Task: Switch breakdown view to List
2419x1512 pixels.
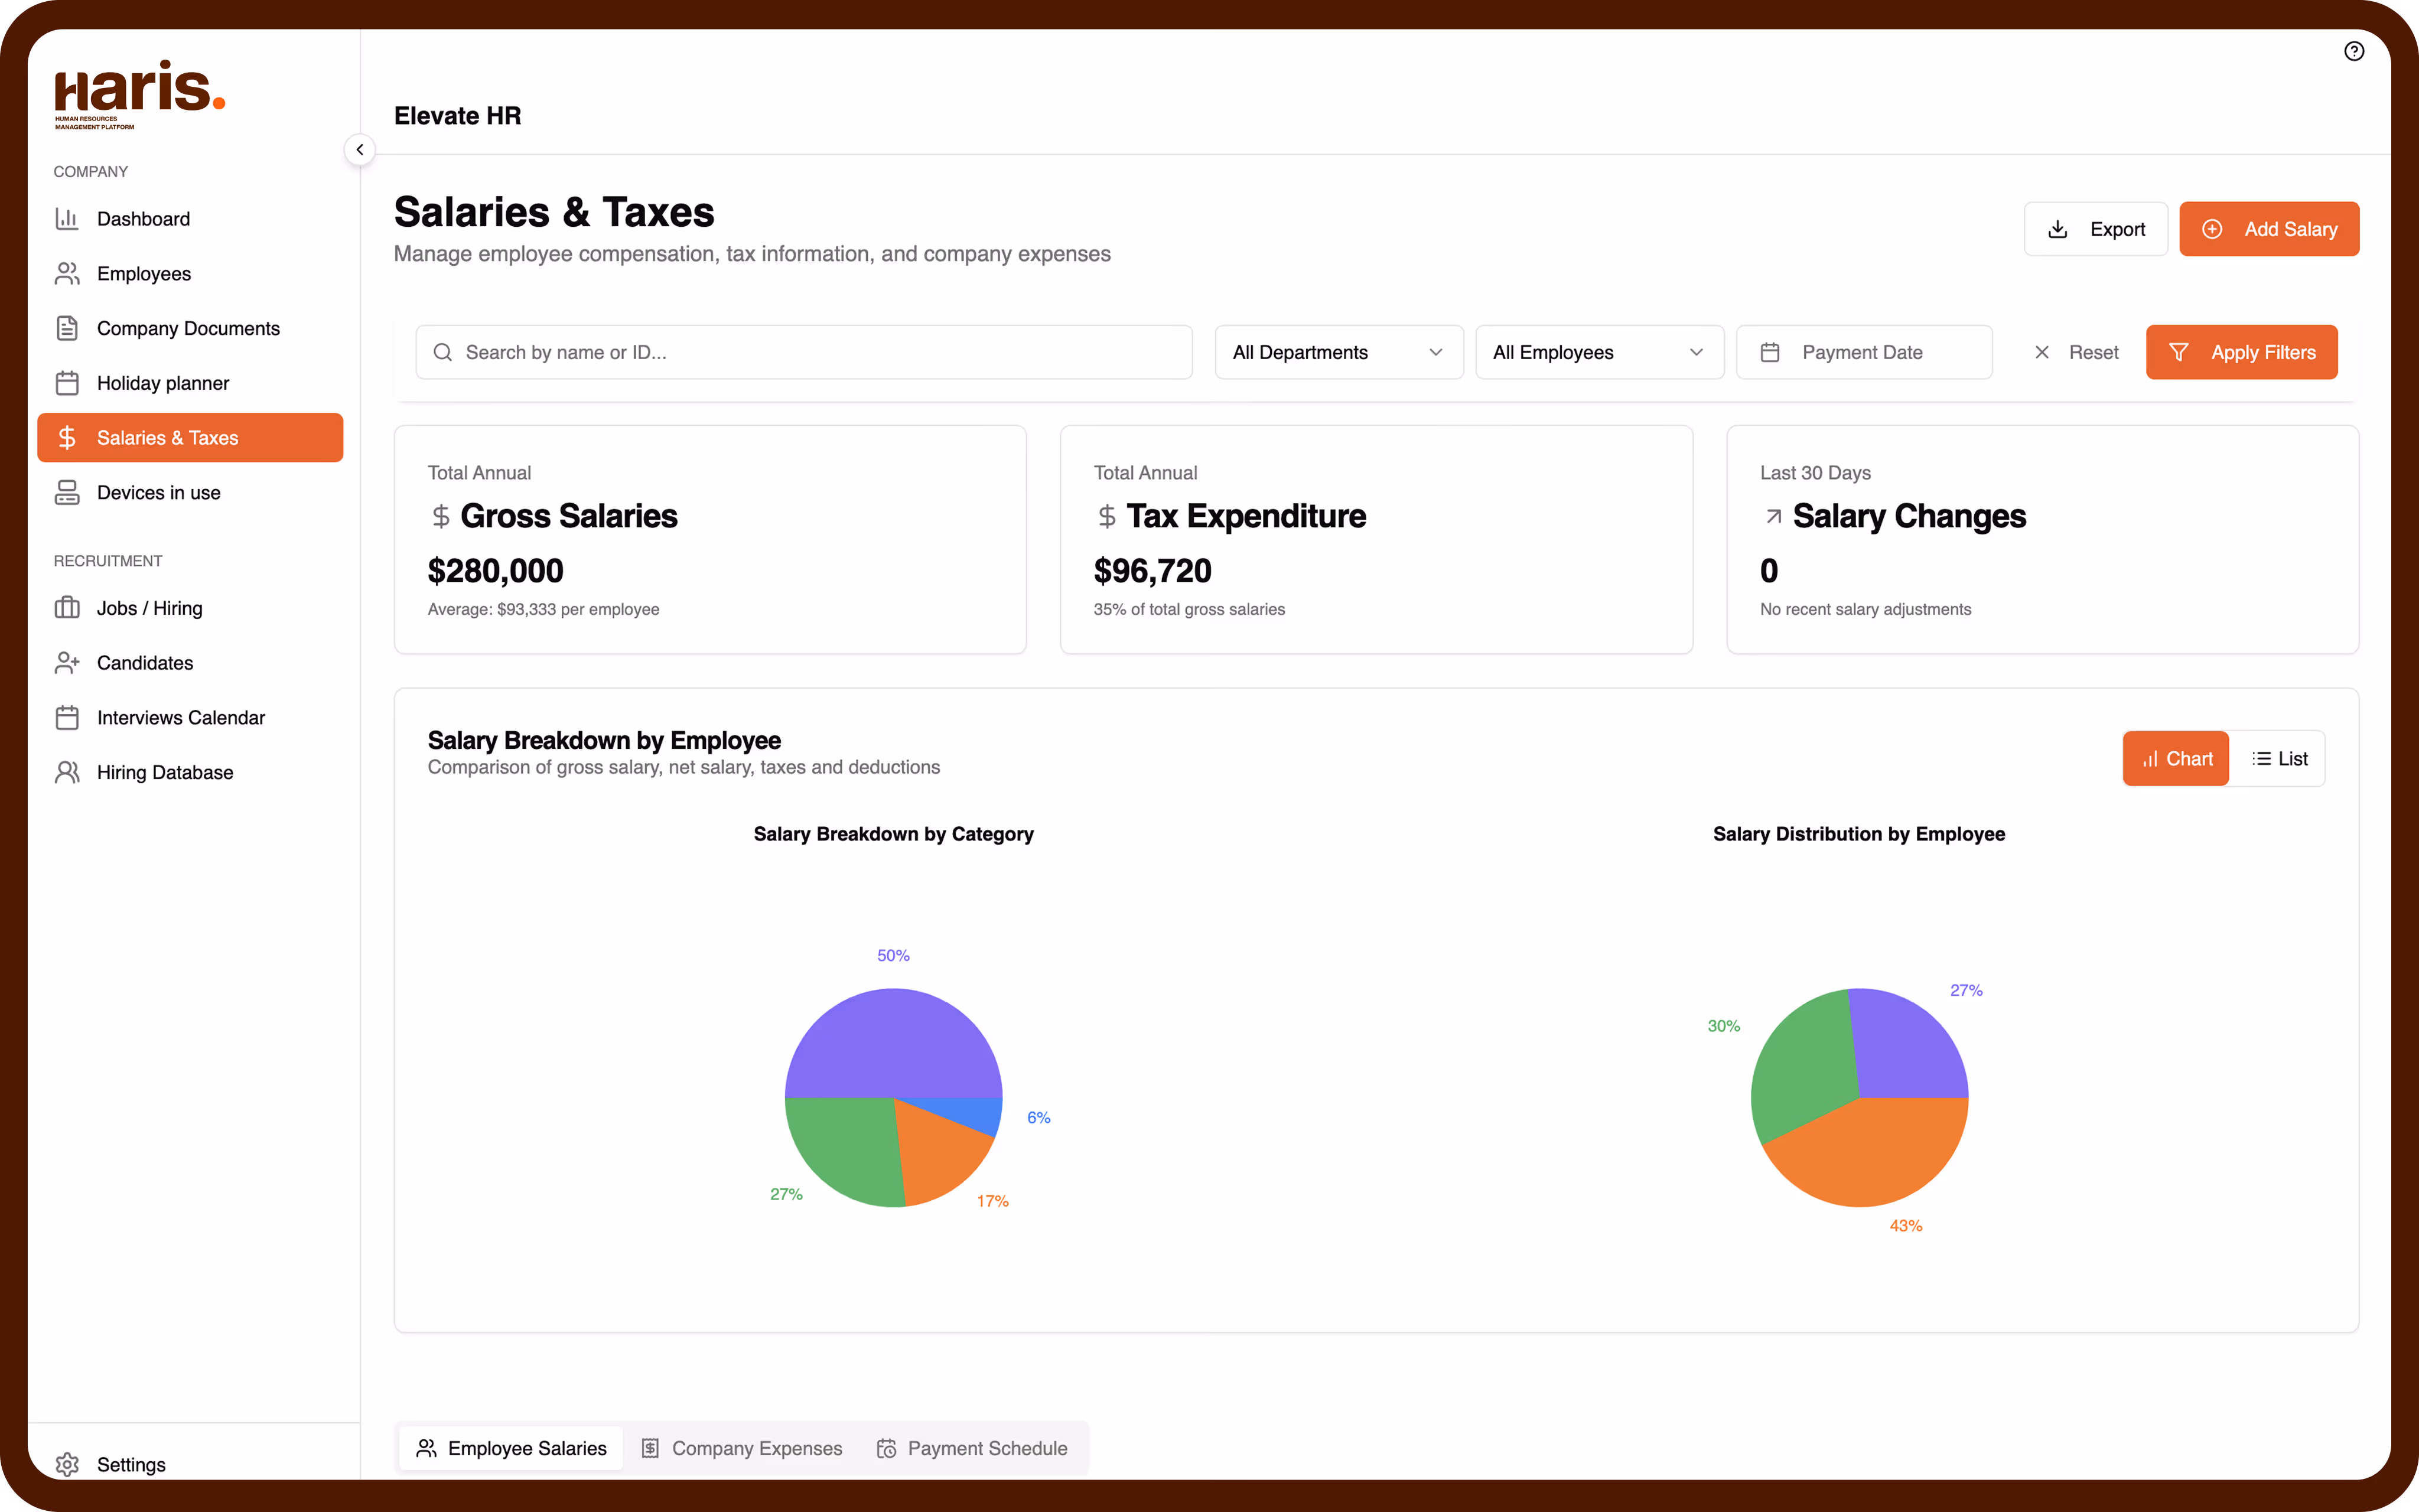Action: [x=2279, y=759]
